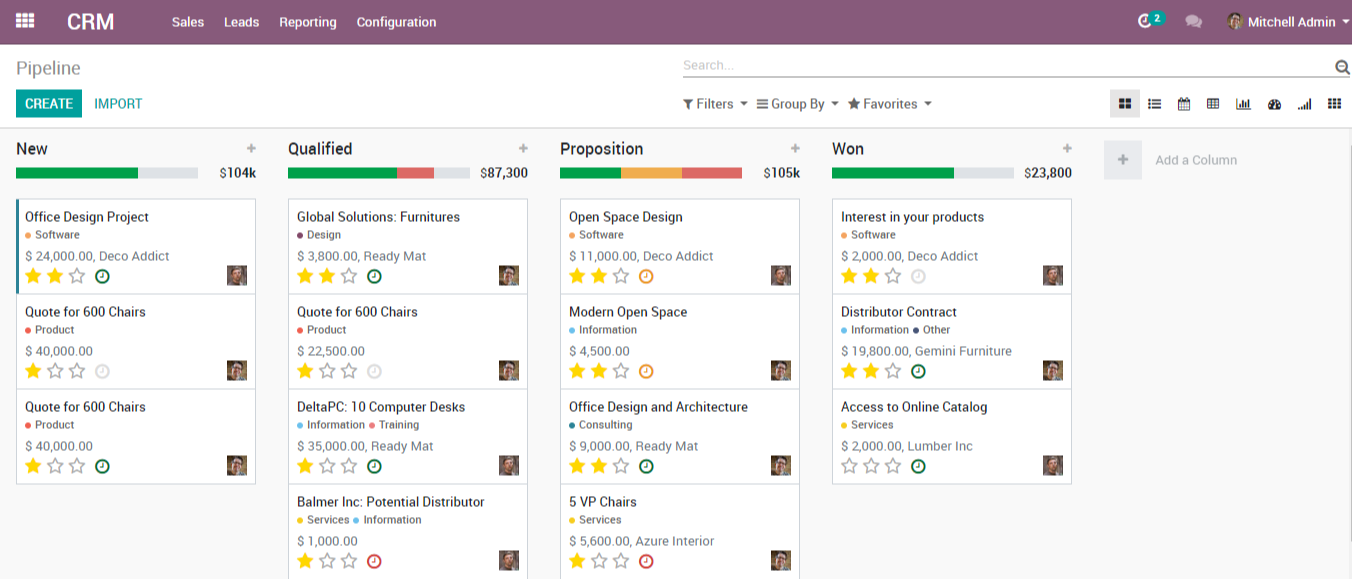Click activity clock on Open Space Design card
The width and height of the screenshot is (1352, 579).
(x=646, y=276)
